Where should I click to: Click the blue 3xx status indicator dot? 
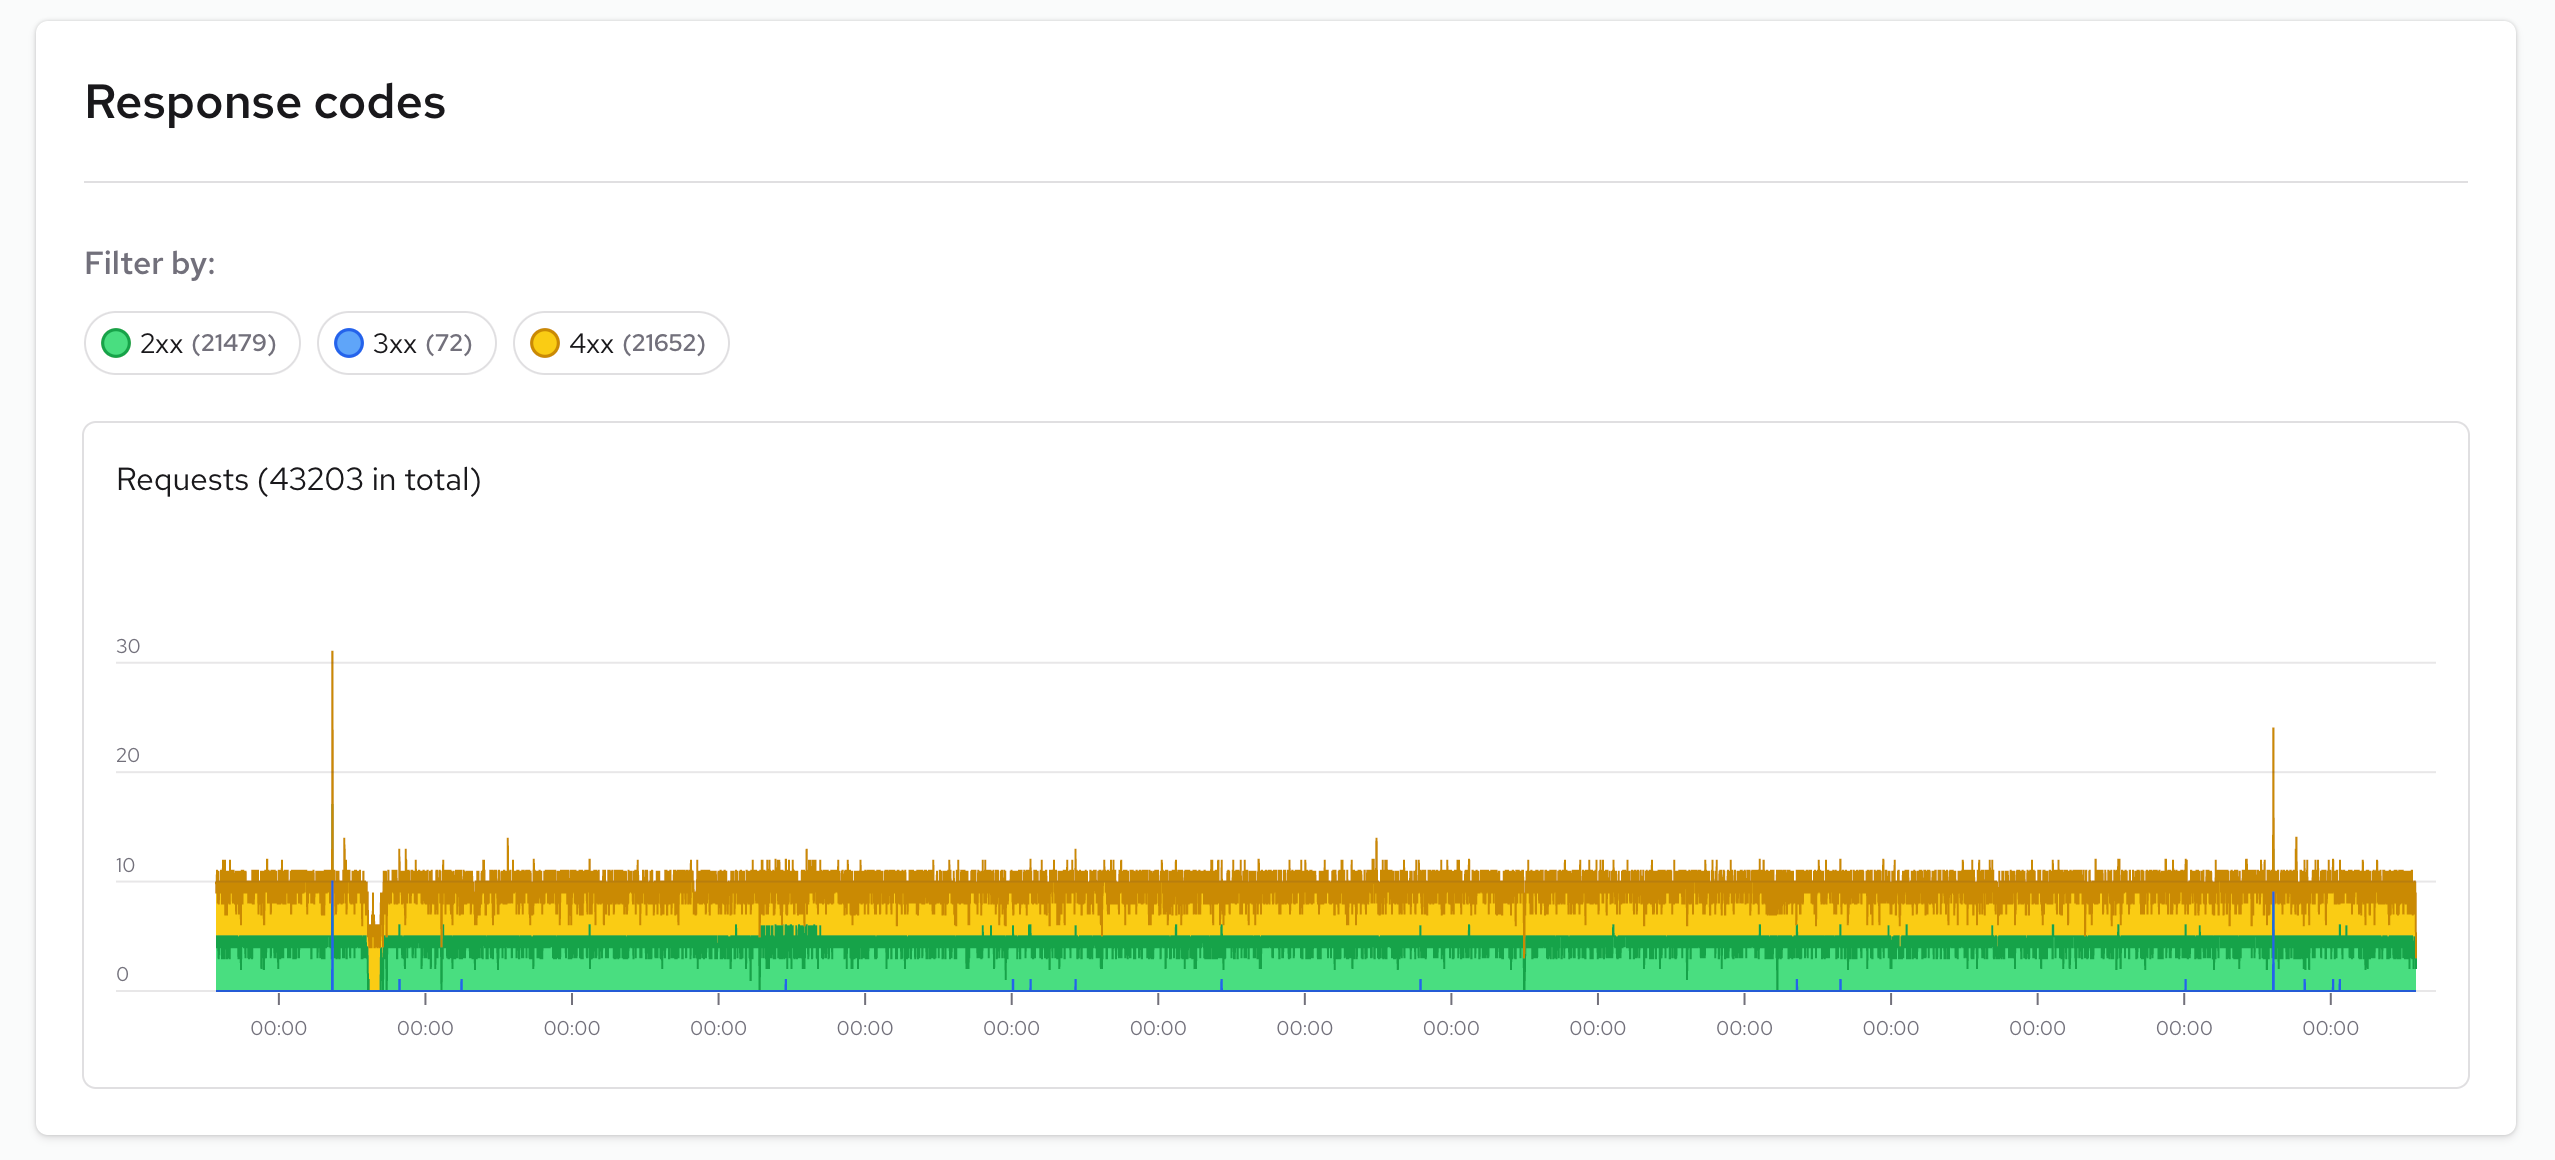[348, 343]
